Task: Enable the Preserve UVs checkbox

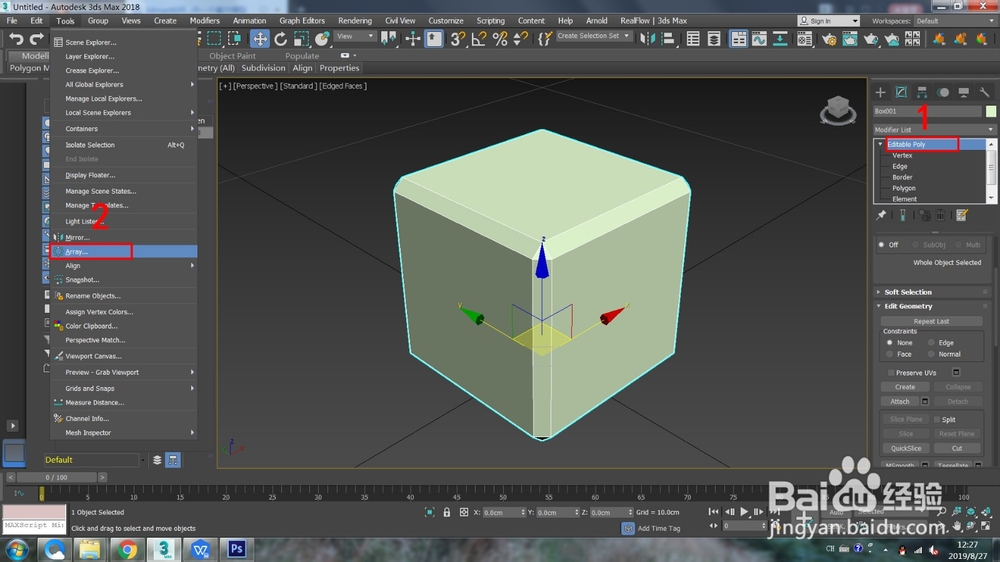Action: (891, 372)
